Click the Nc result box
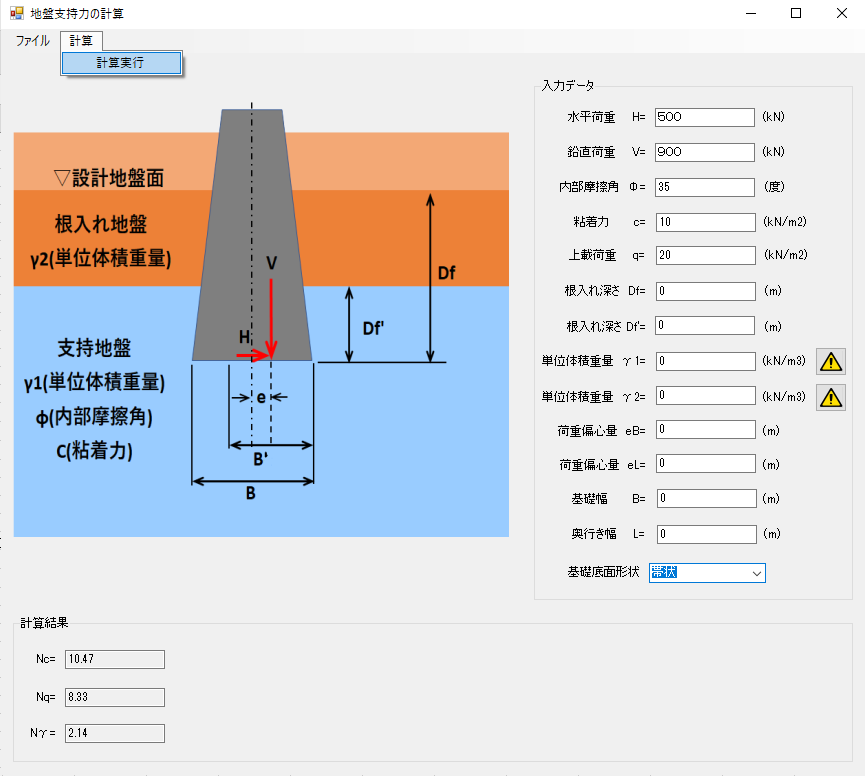Screen dimensions: 865x776 pyautogui.click(x=114, y=659)
